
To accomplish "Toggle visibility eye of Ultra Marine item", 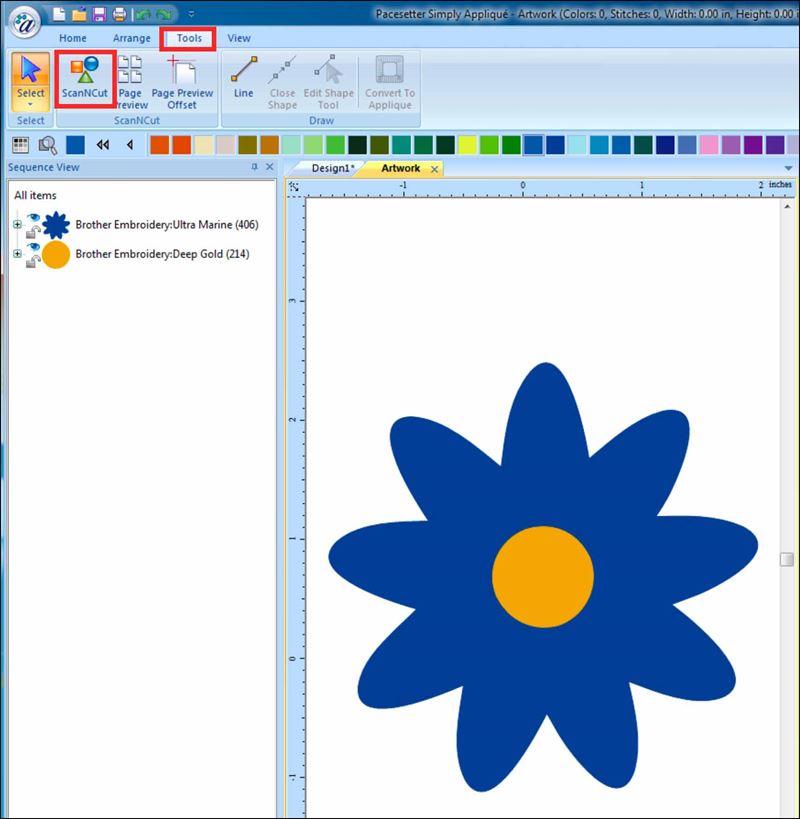I will click(33, 217).
